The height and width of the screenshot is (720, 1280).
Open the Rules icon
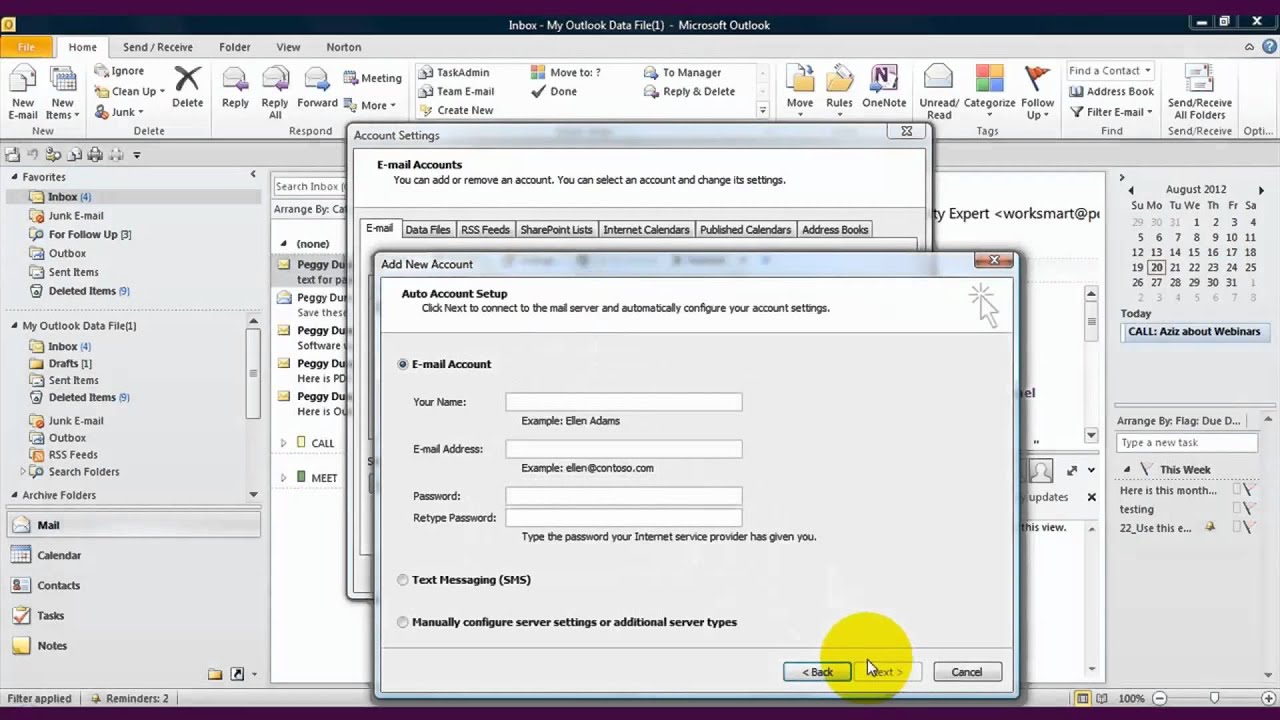[839, 79]
